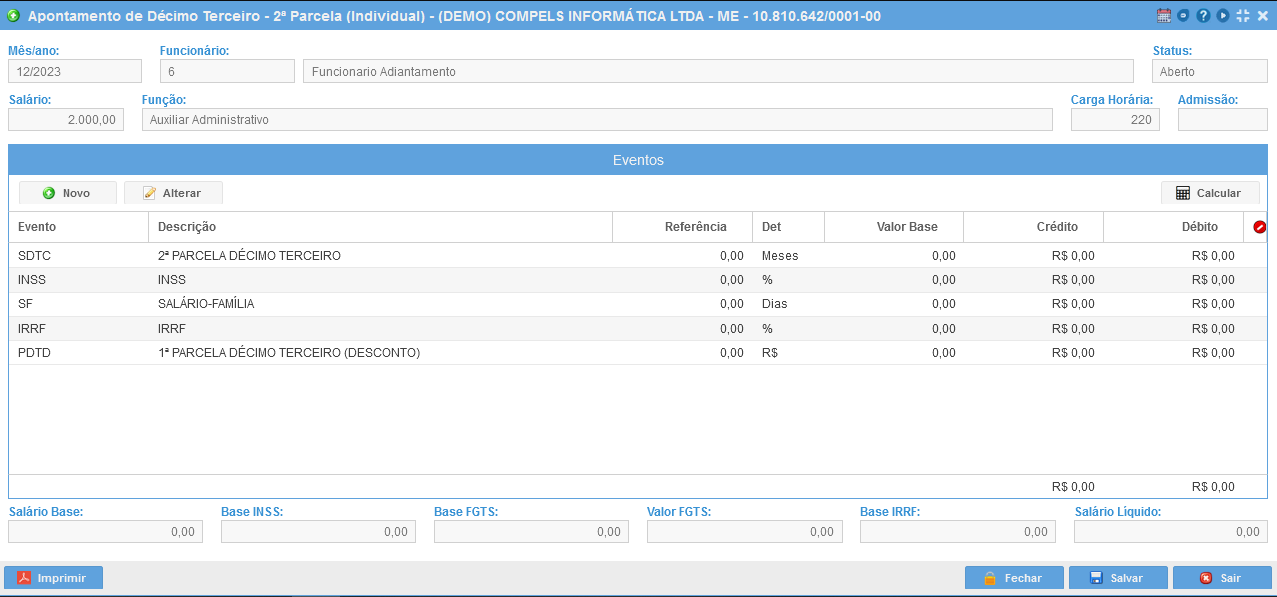Click the Det column header
This screenshot has width=1277, height=597.
coord(788,227)
